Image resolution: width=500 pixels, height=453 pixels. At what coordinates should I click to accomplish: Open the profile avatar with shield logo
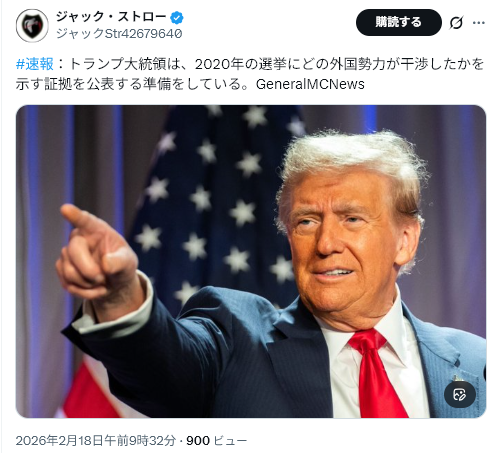click(32, 25)
